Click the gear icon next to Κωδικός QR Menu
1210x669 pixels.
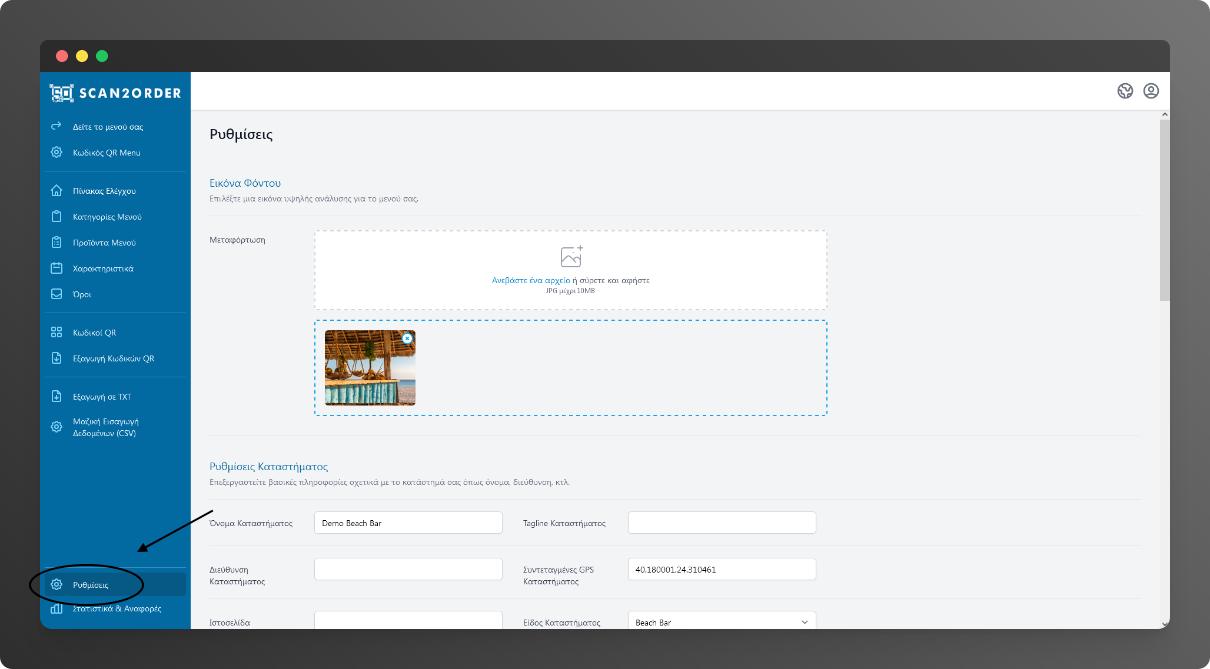point(57,153)
